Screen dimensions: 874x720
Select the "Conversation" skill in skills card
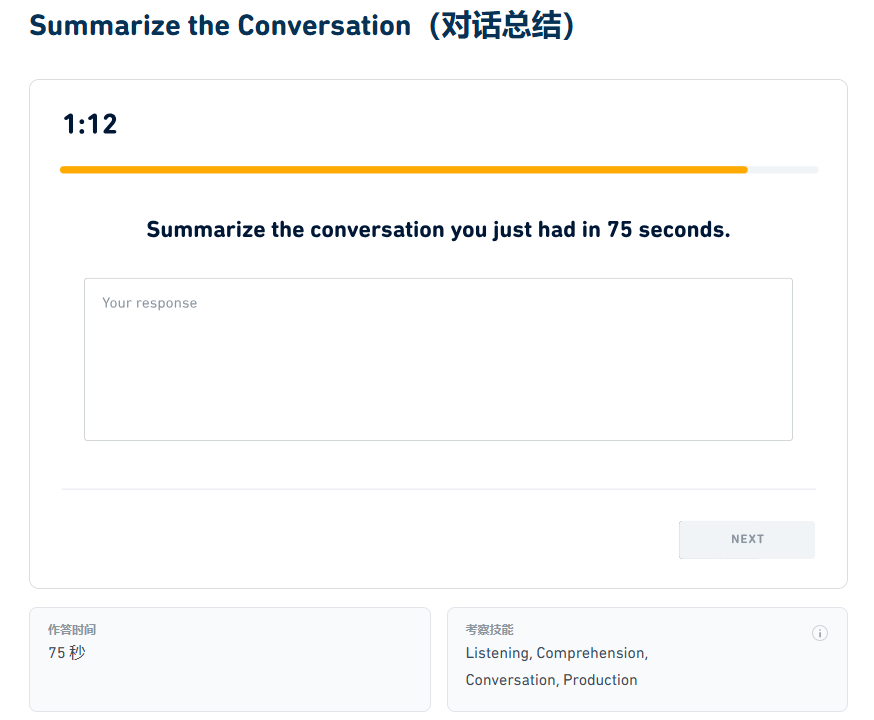coord(510,680)
